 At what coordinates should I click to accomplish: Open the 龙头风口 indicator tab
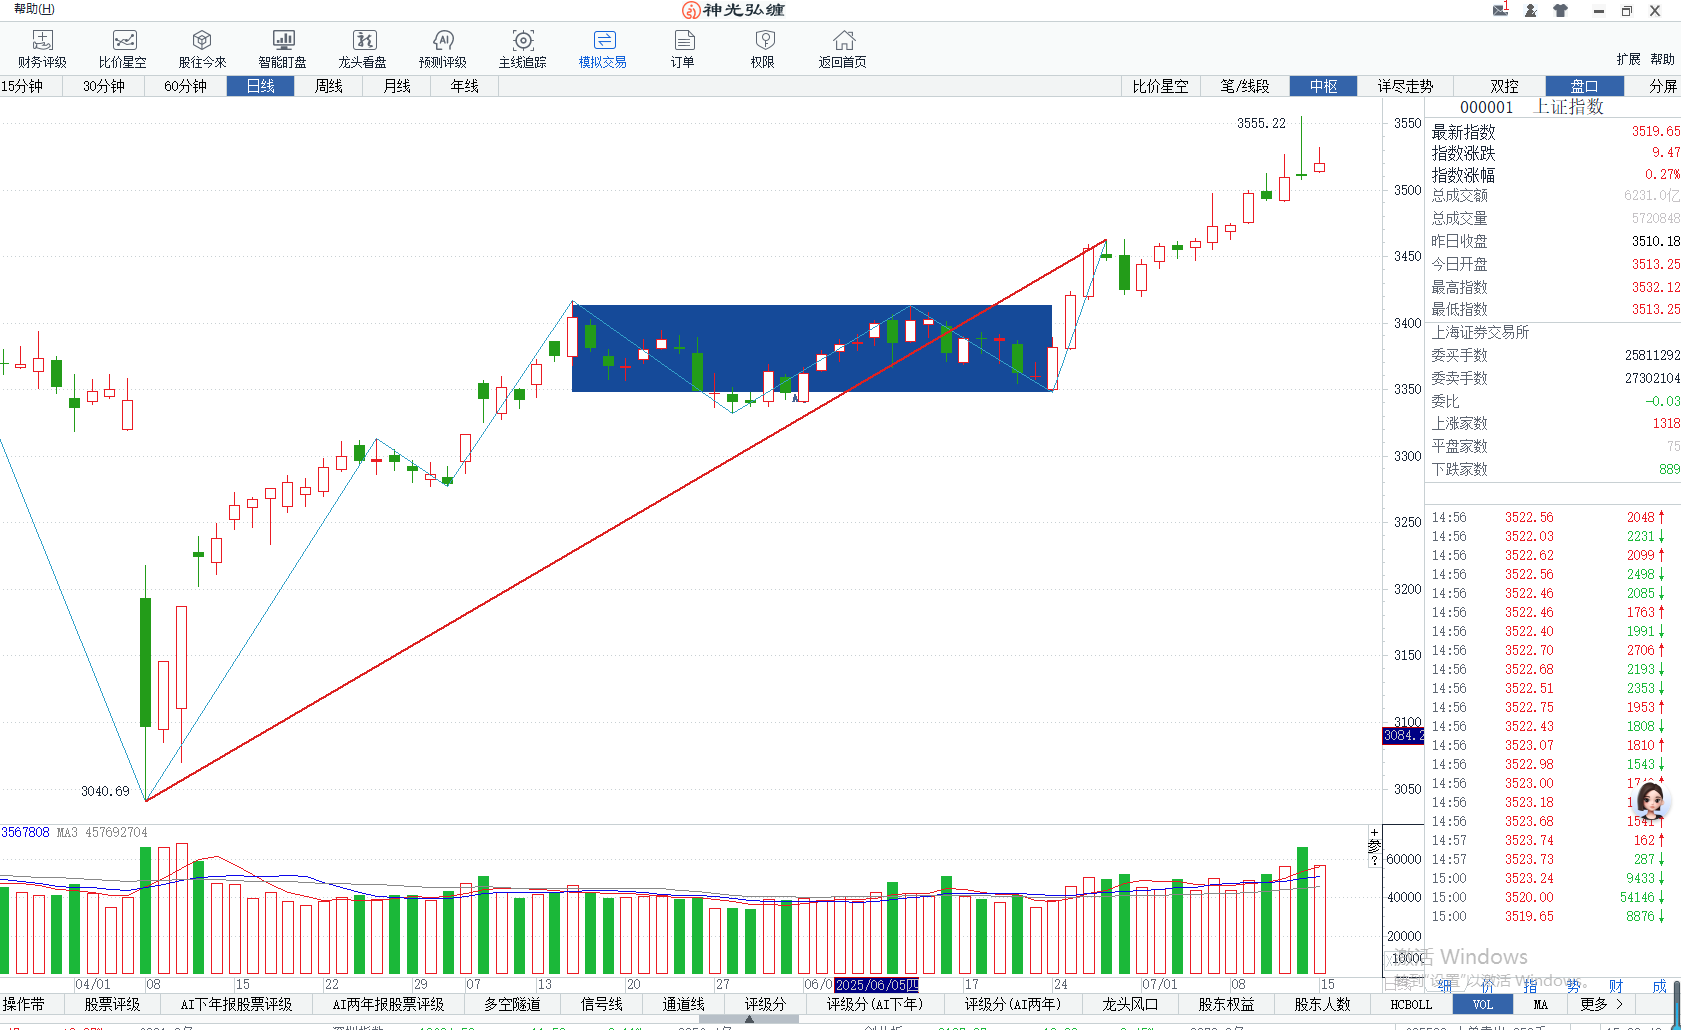1130,1004
